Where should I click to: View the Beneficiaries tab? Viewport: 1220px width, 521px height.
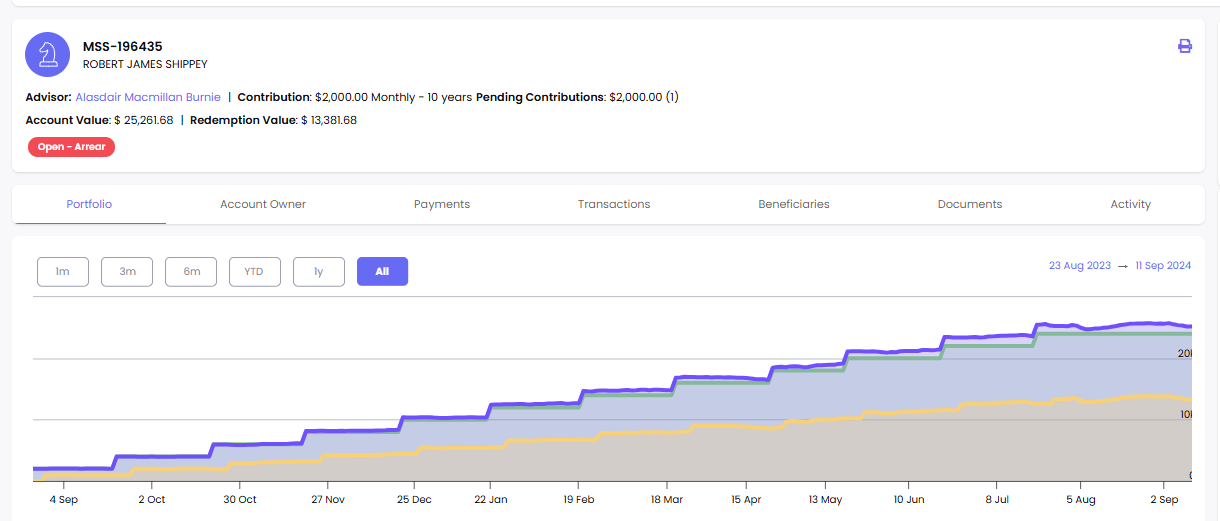pyautogui.click(x=794, y=204)
